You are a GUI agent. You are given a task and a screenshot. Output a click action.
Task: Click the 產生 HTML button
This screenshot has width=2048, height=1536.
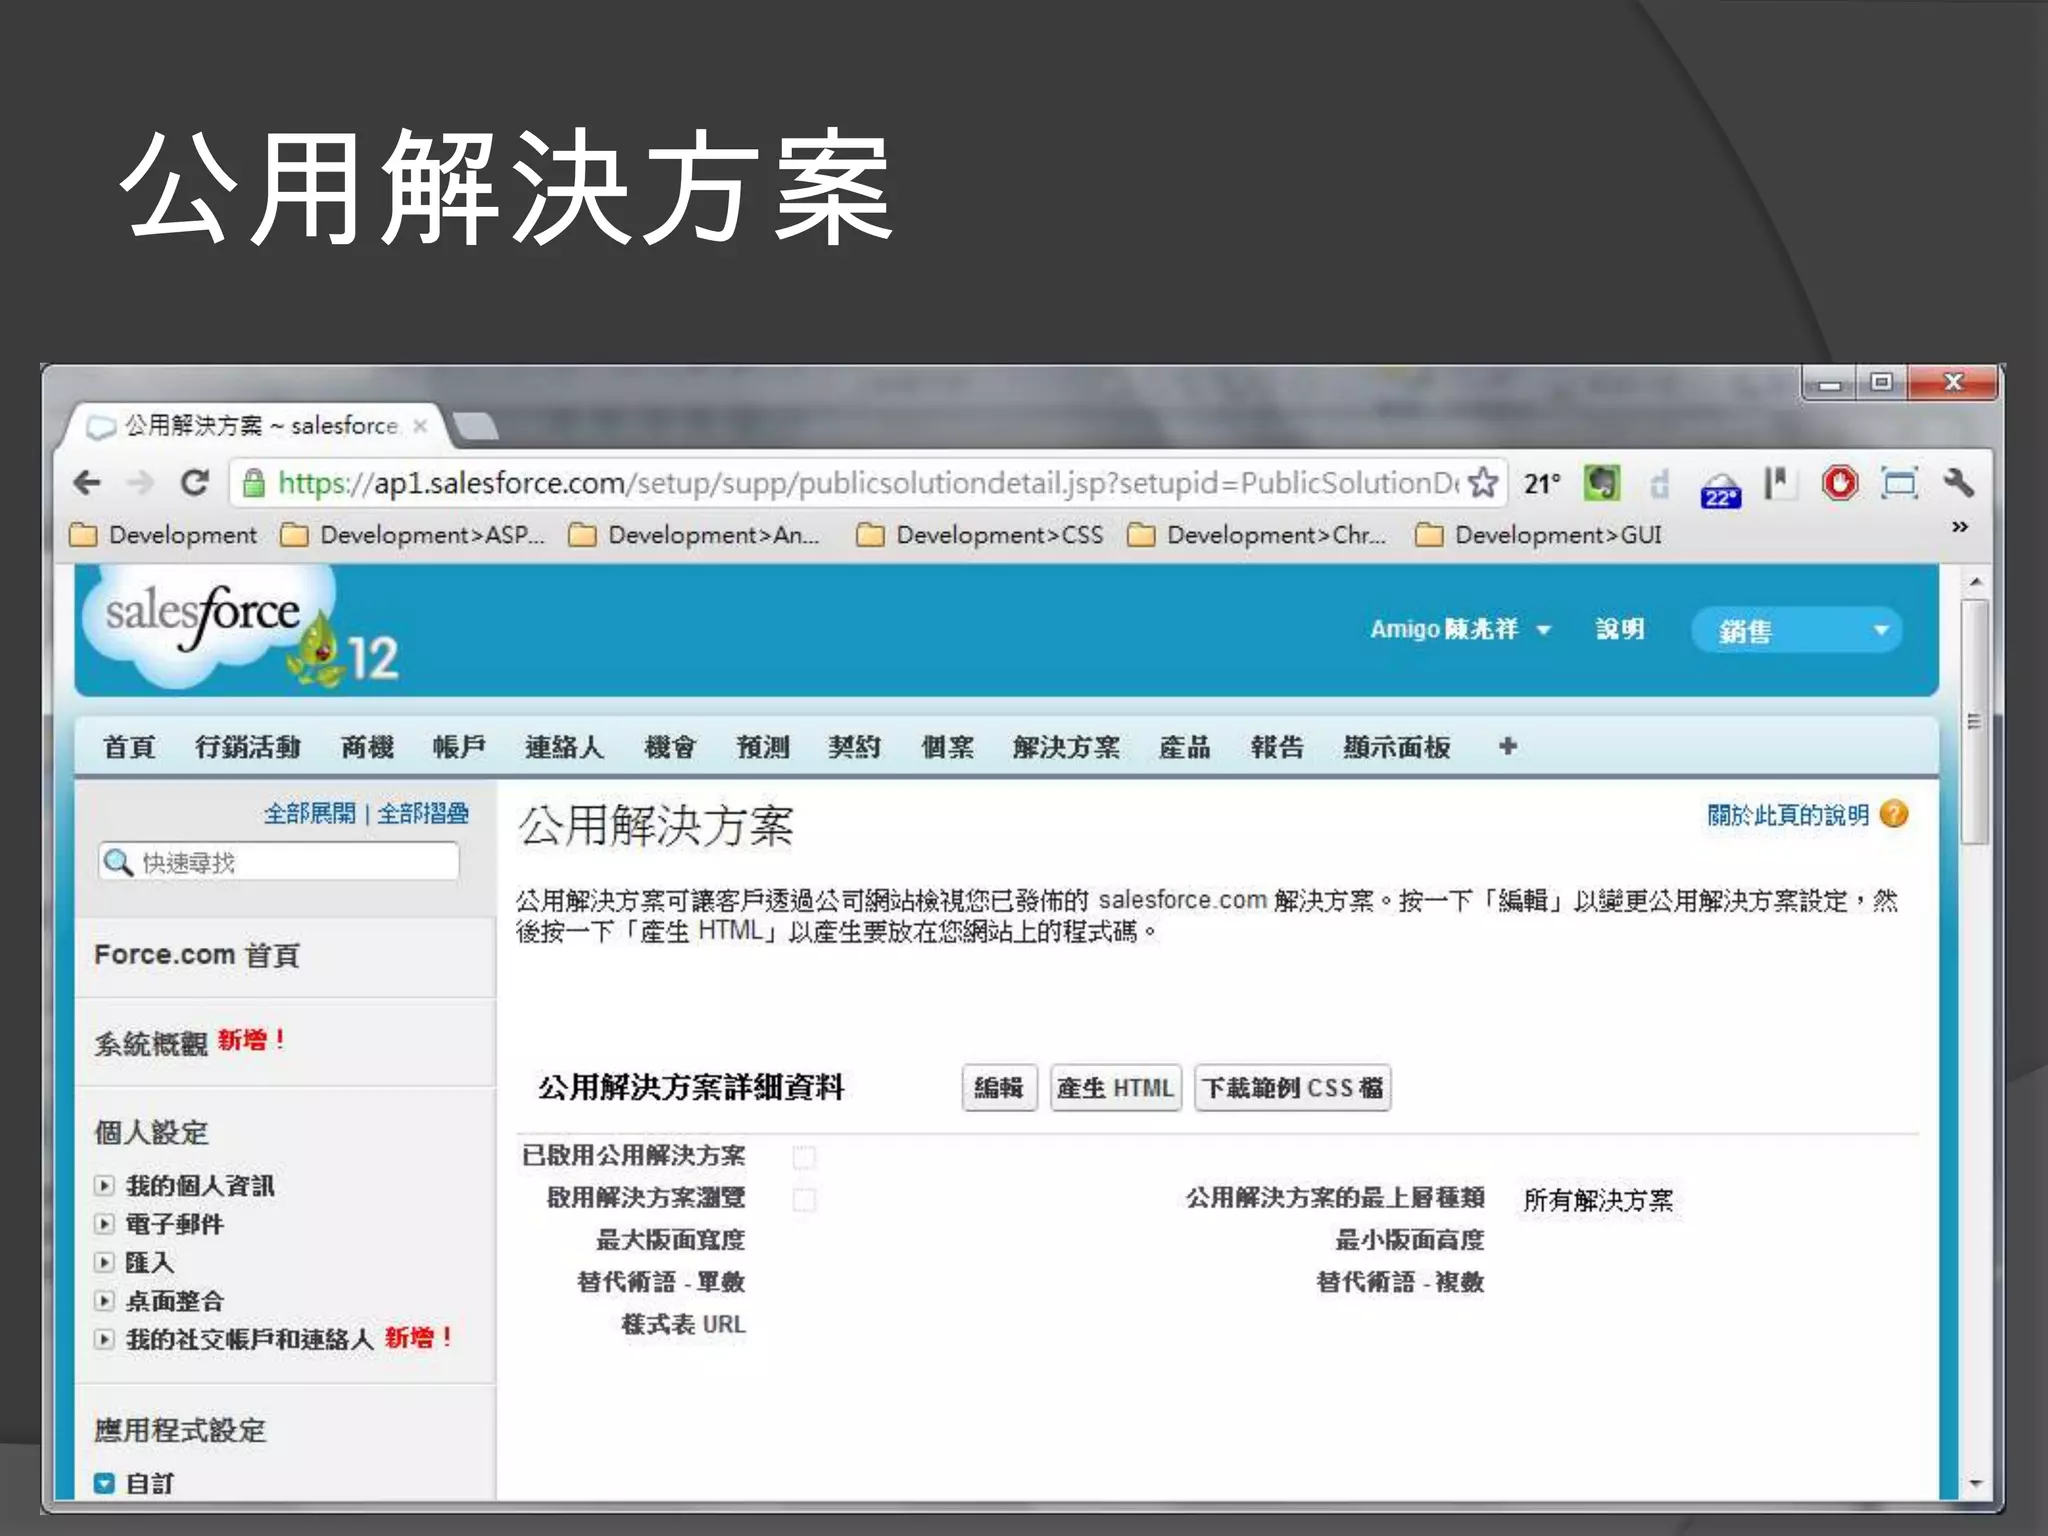click(x=1115, y=1087)
